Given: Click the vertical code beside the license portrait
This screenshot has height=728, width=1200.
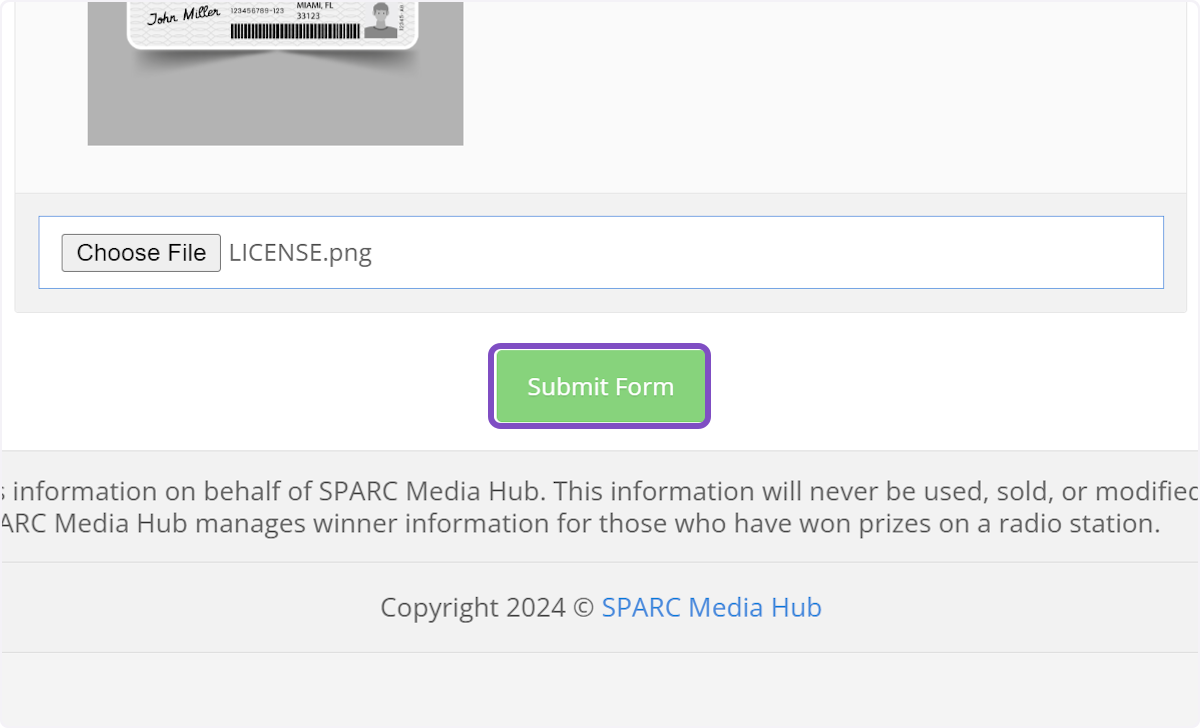Looking at the screenshot, I should pos(400,20).
